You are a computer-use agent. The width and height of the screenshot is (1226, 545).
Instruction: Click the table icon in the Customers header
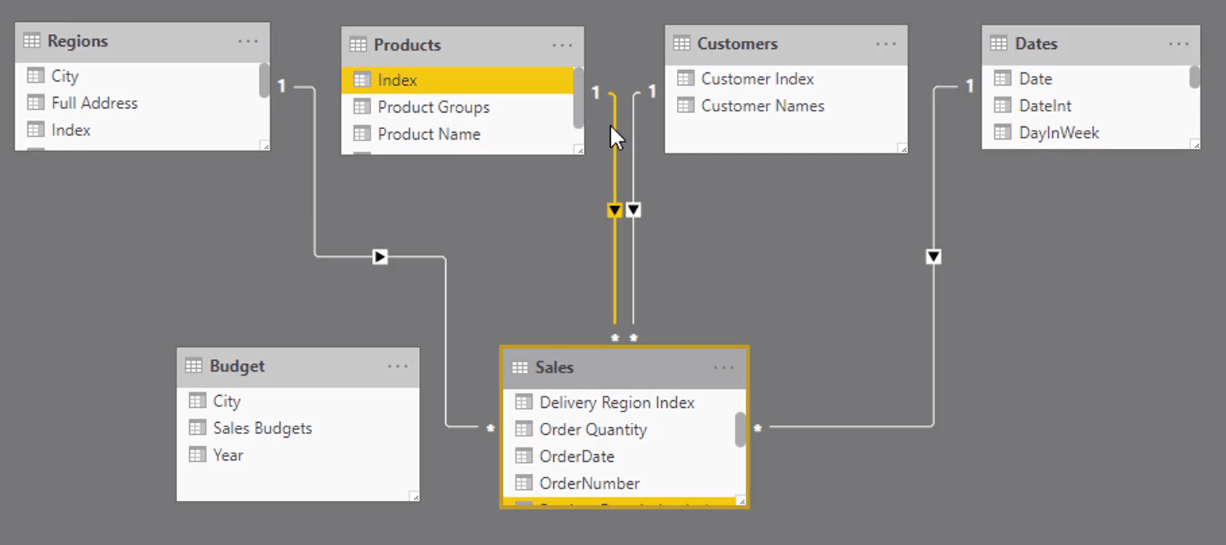(682, 44)
